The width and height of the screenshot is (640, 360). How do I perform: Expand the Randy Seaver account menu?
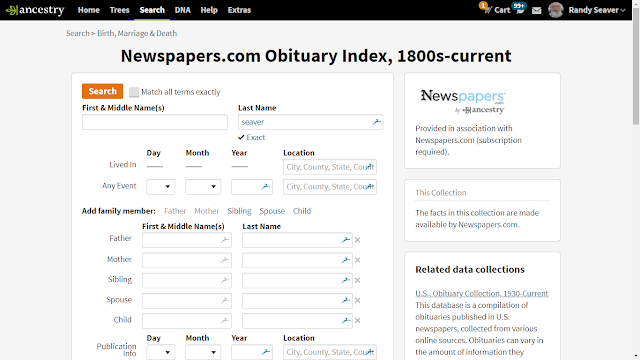[597, 10]
